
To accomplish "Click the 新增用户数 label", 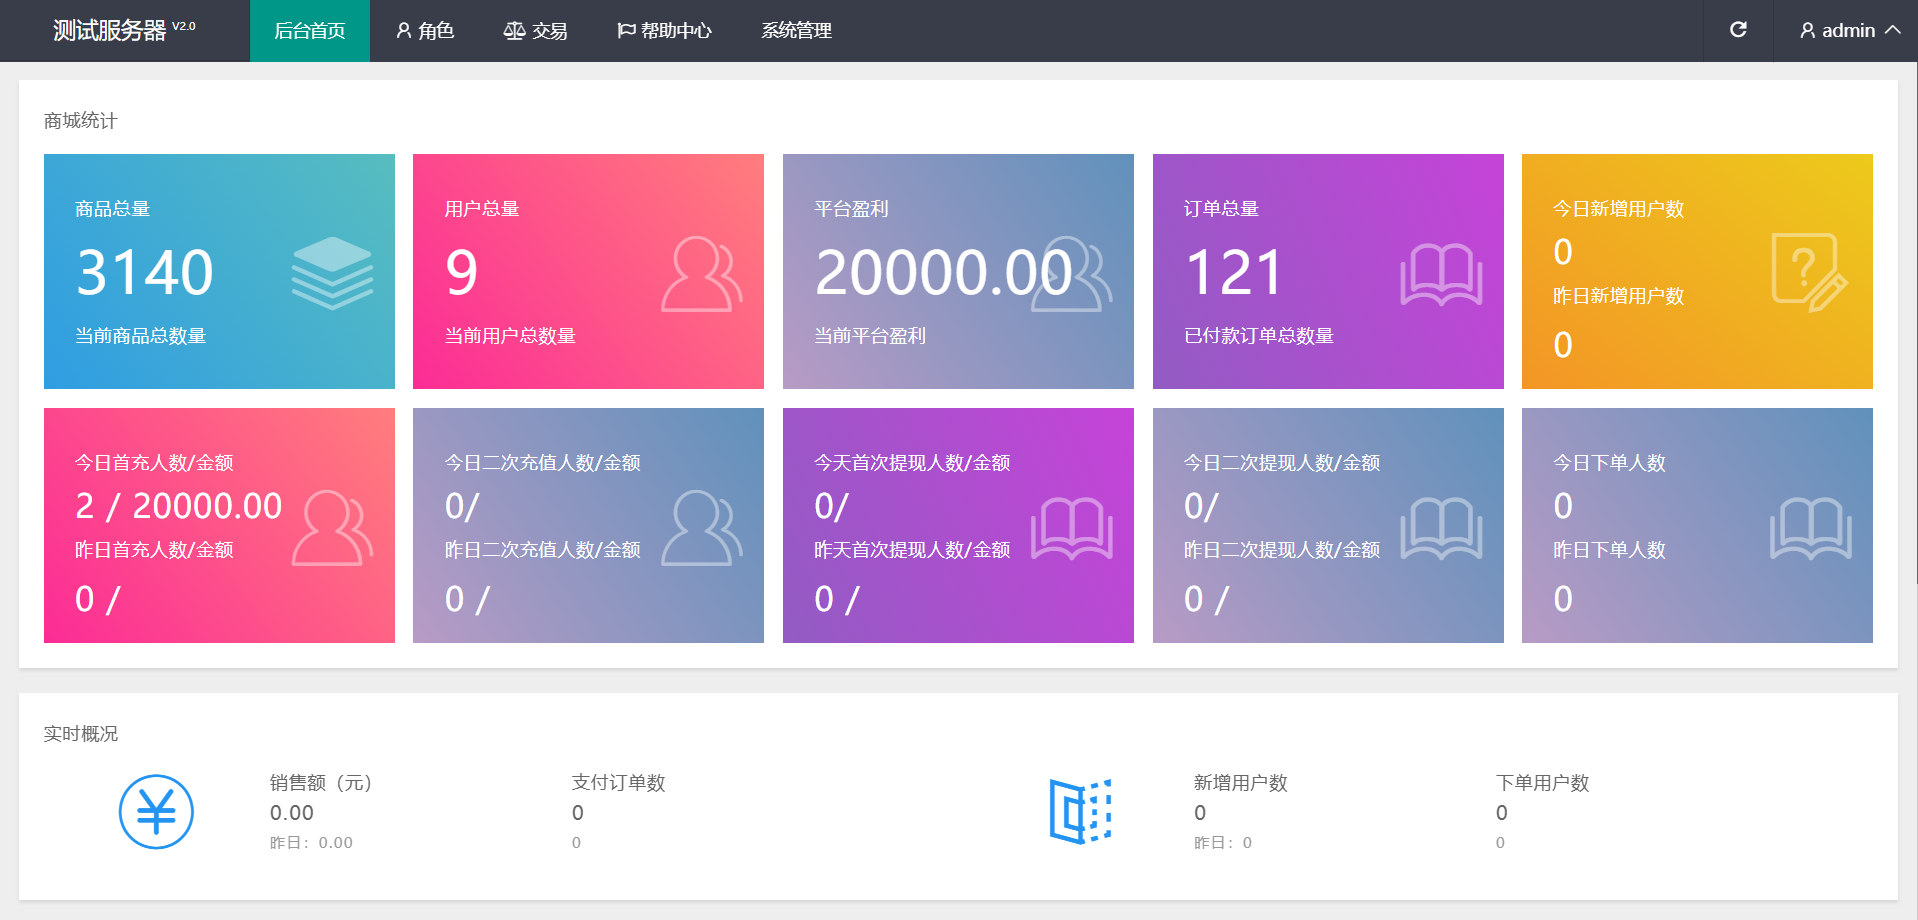I will click(x=1241, y=783).
